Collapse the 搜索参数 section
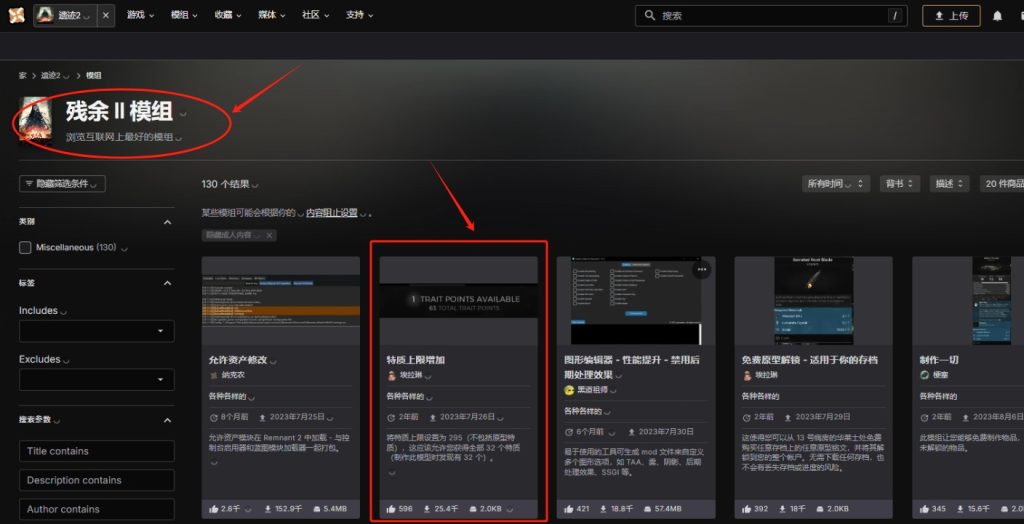The height and width of the screenshot is (524, 1024). pyautogui.click(x=167, y=420)
